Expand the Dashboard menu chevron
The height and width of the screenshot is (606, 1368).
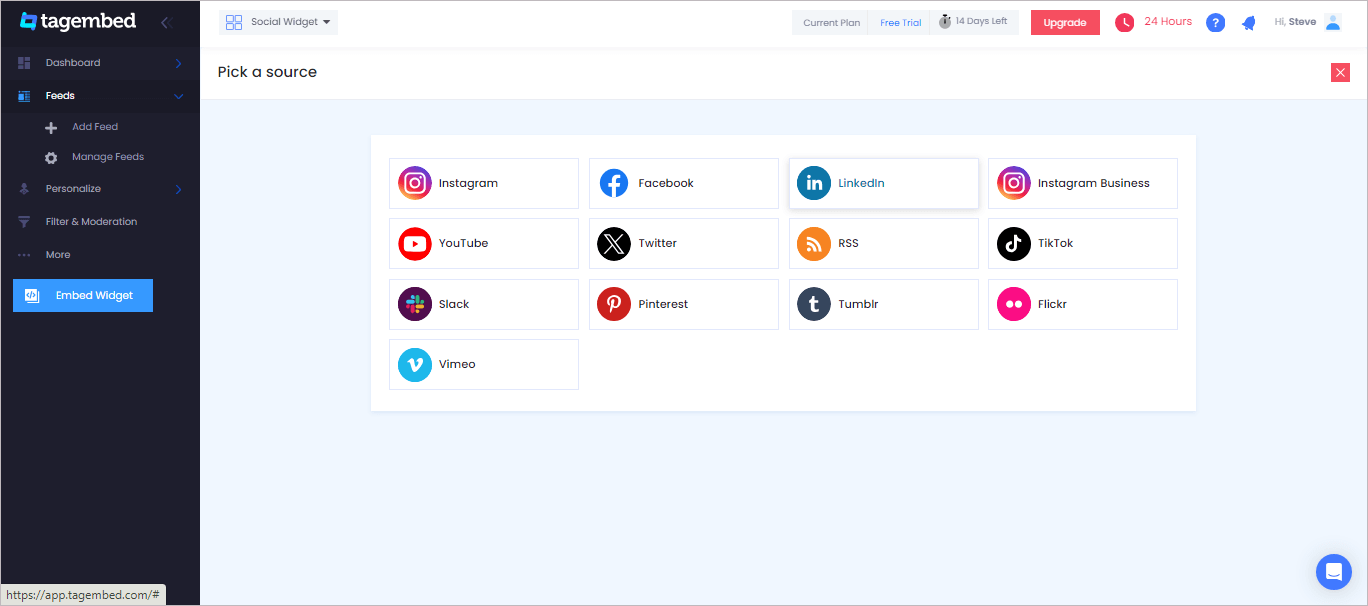tap(179, 63)
